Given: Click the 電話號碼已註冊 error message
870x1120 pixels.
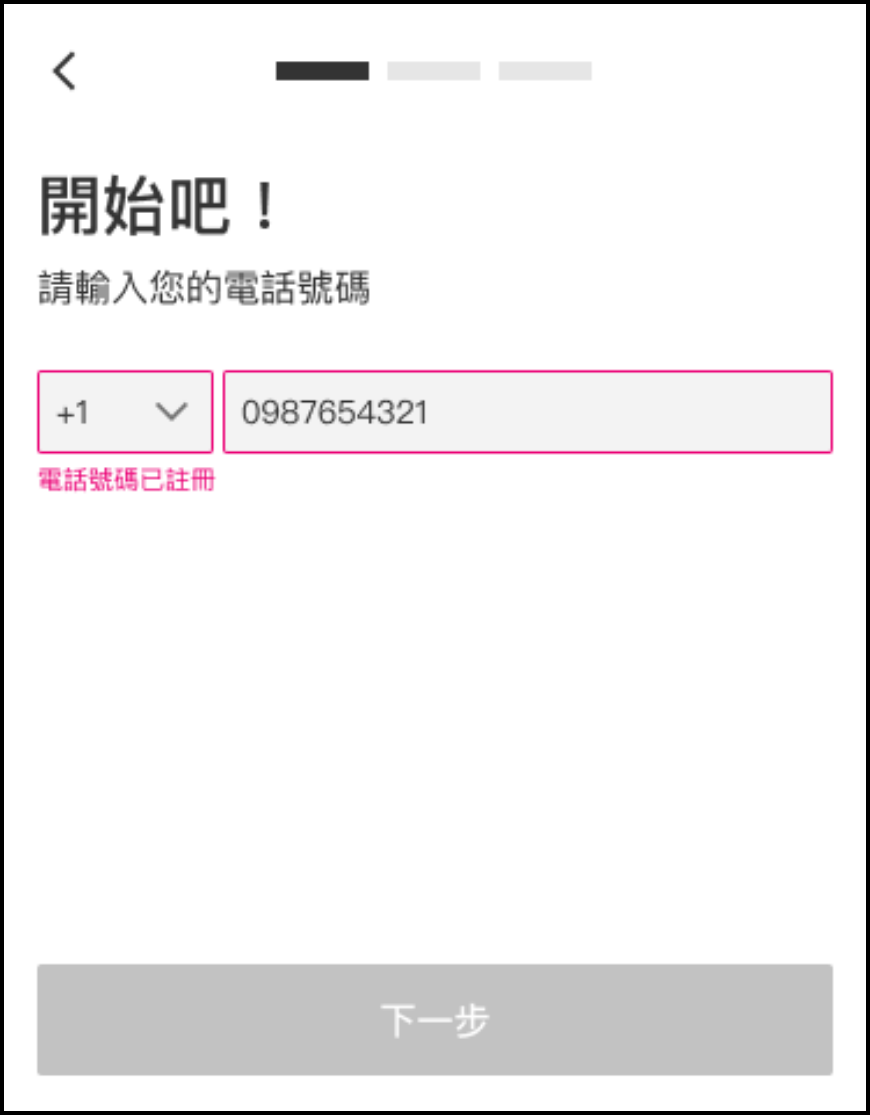Looking at the screenshot, I should tap(126, 479).
